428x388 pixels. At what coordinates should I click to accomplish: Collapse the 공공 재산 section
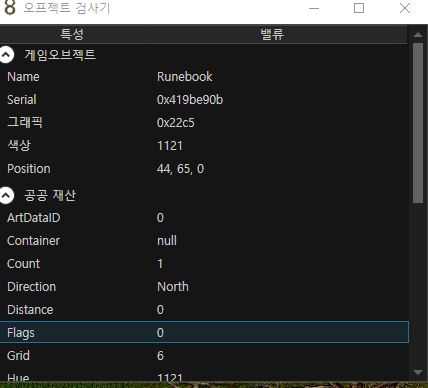pyautogui.click(x=6, y=195)
